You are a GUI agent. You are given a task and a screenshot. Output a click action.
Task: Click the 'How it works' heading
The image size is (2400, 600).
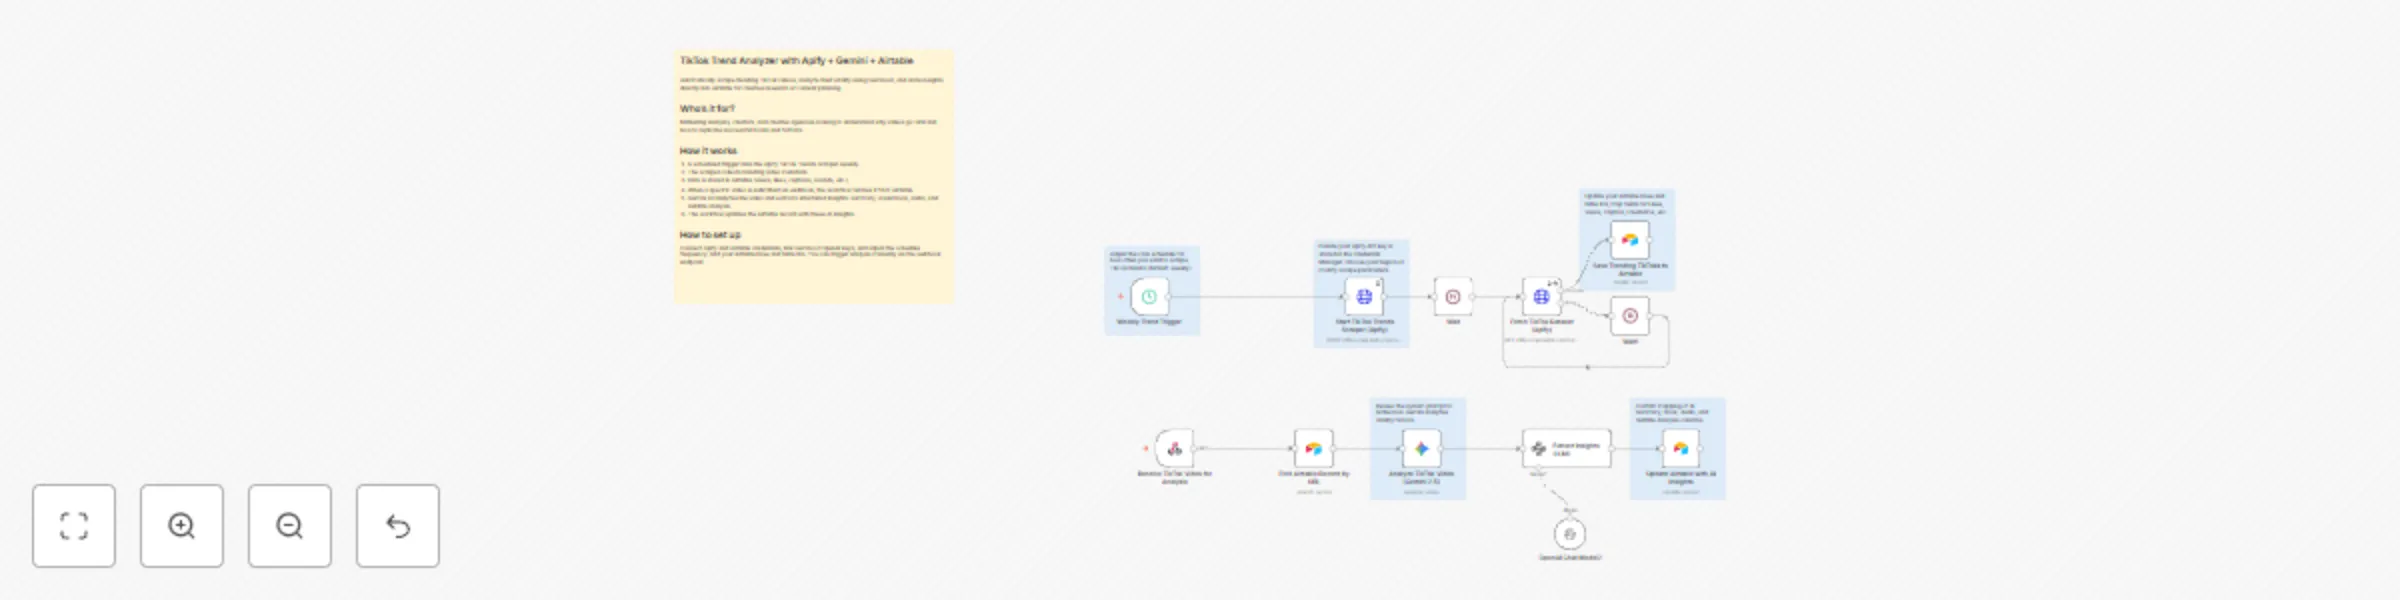708,151
